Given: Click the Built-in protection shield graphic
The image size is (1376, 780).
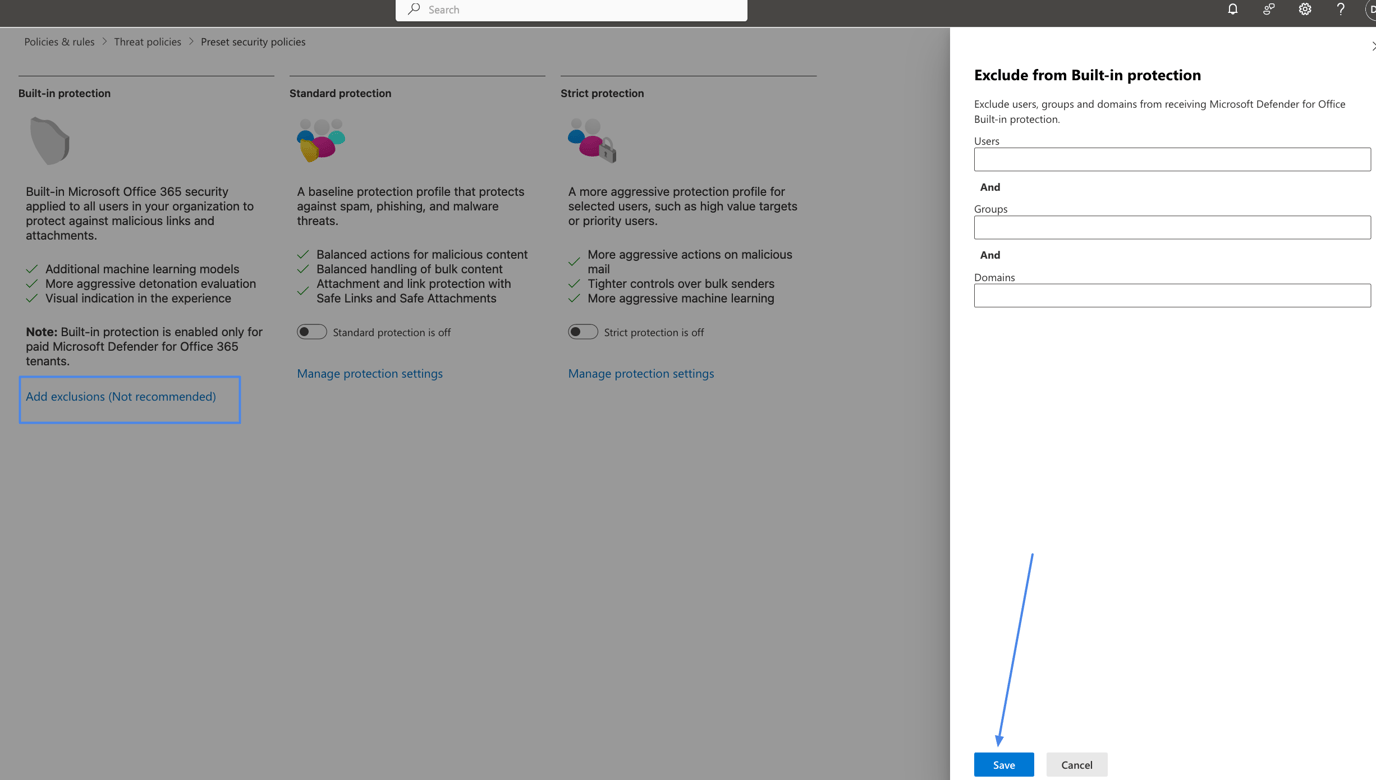Looking at the screenshot, I should point(48,139).
